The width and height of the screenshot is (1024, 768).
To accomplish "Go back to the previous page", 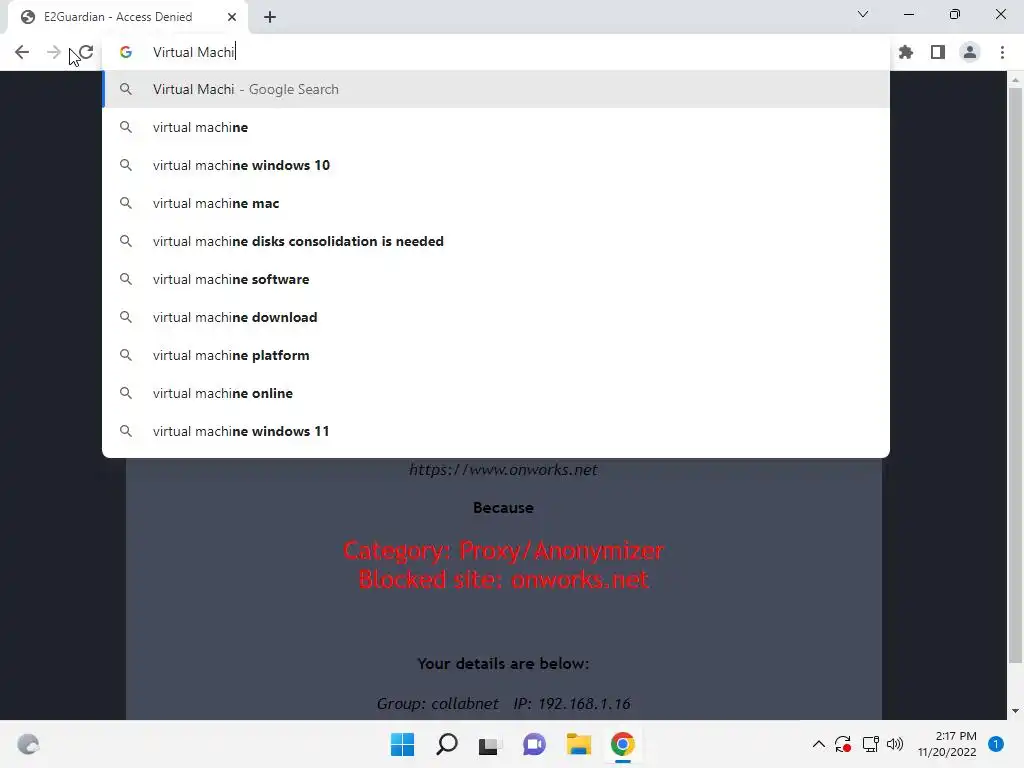I will [22, 52].
